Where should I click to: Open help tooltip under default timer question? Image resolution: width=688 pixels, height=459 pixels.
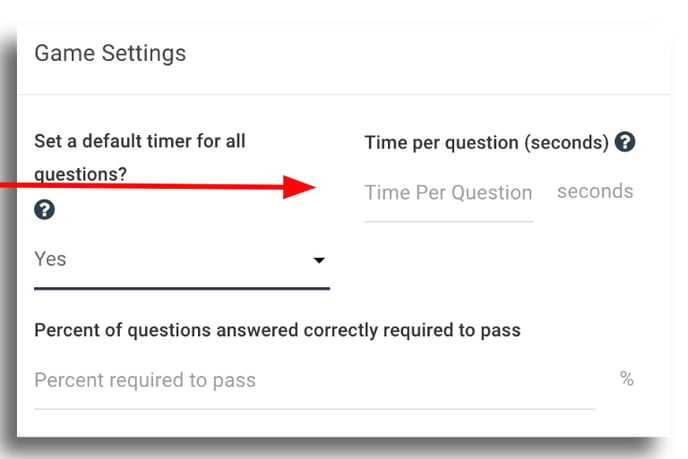point(44,210)
